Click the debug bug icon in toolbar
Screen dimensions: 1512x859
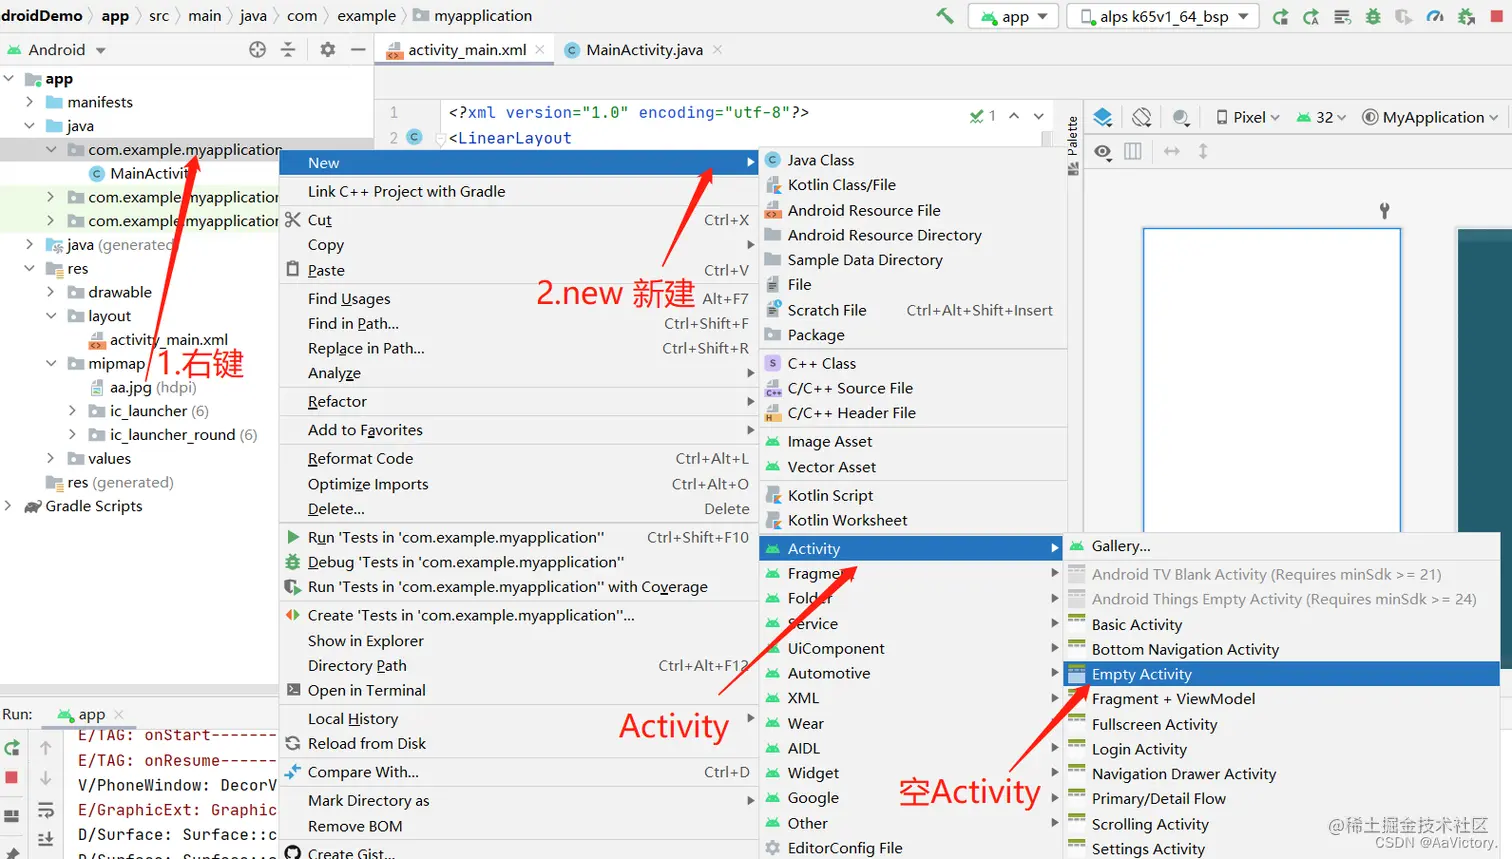tap(1373, 16)
